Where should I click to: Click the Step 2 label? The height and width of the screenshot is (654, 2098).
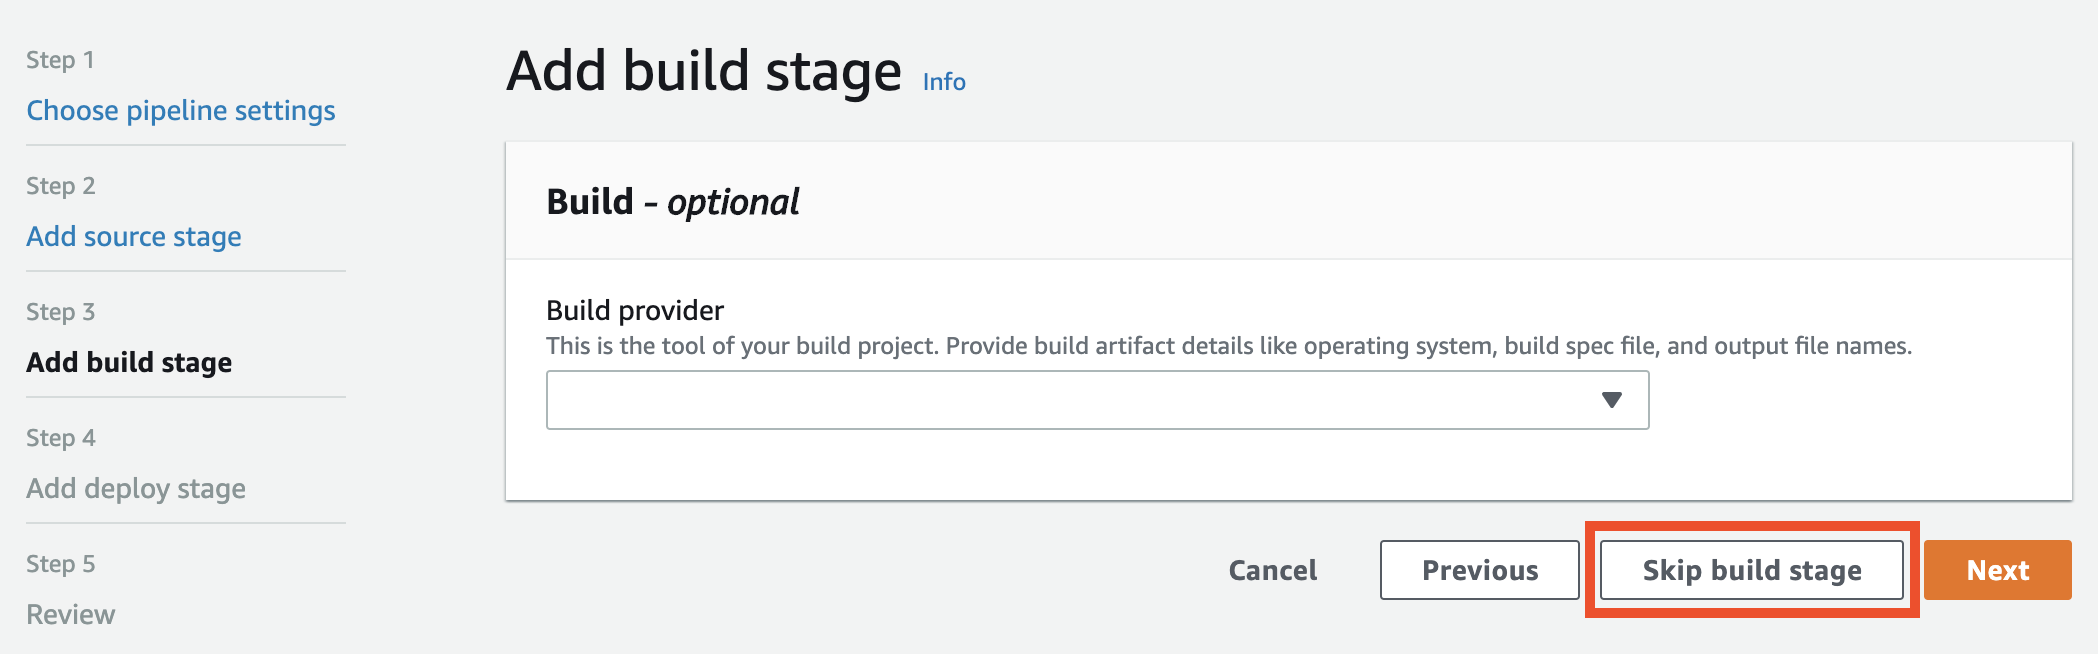pos(60,186)
